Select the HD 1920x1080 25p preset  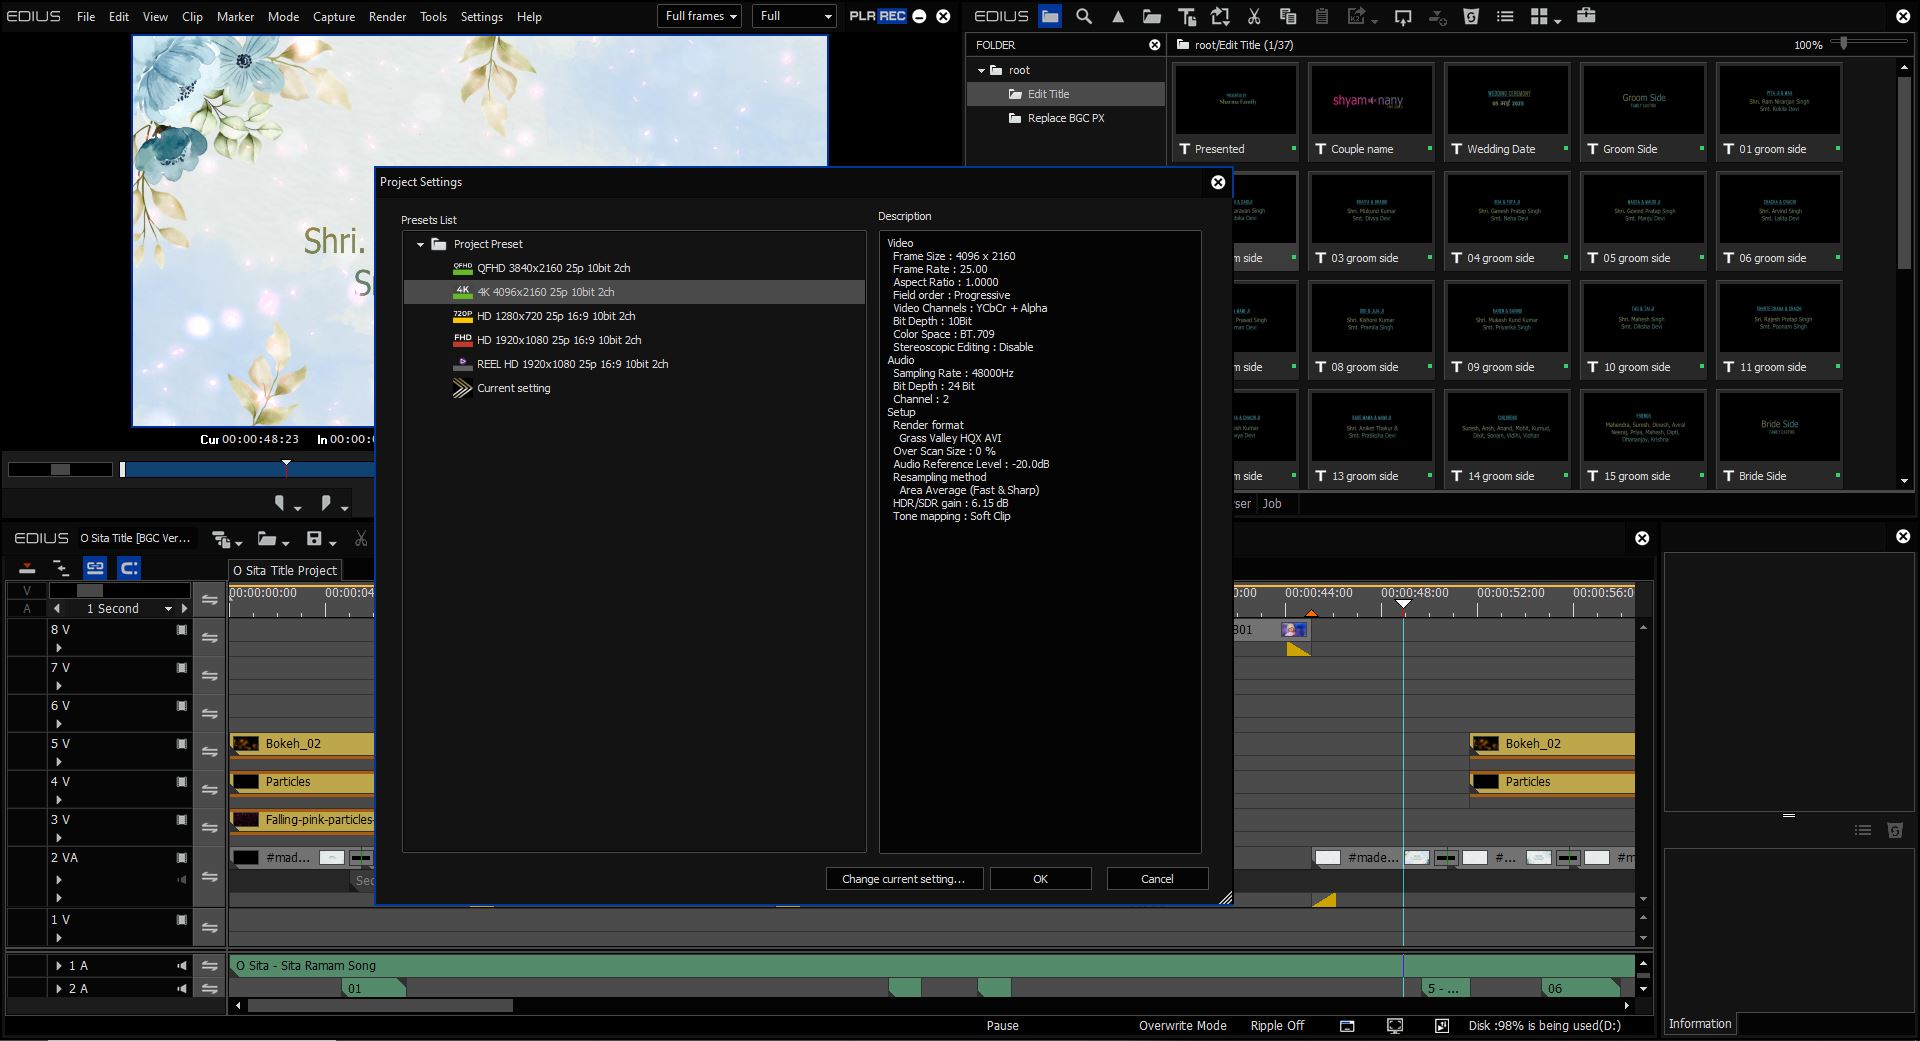click(x=558, y=340)
